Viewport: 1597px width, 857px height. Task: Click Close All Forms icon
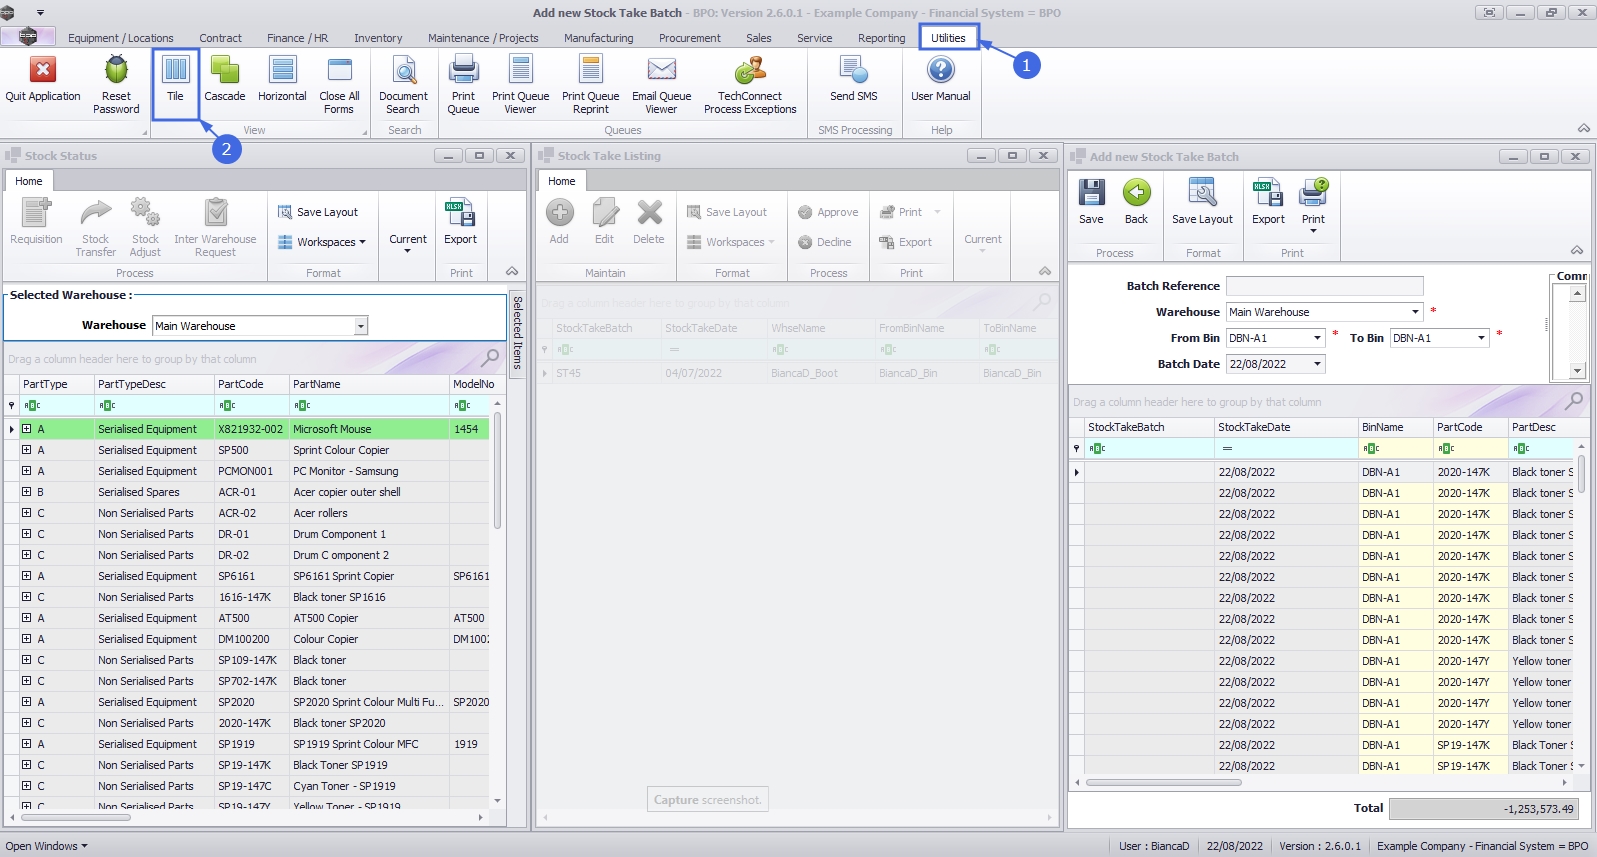[339, 85]
